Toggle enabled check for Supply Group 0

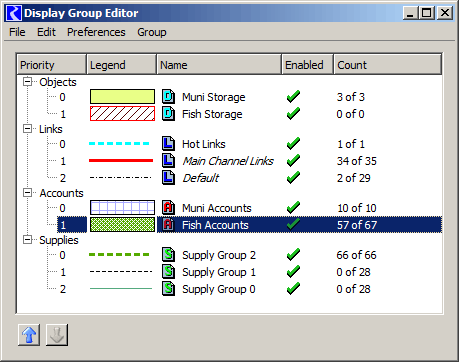pyautogui.click(x=293, y=289)
